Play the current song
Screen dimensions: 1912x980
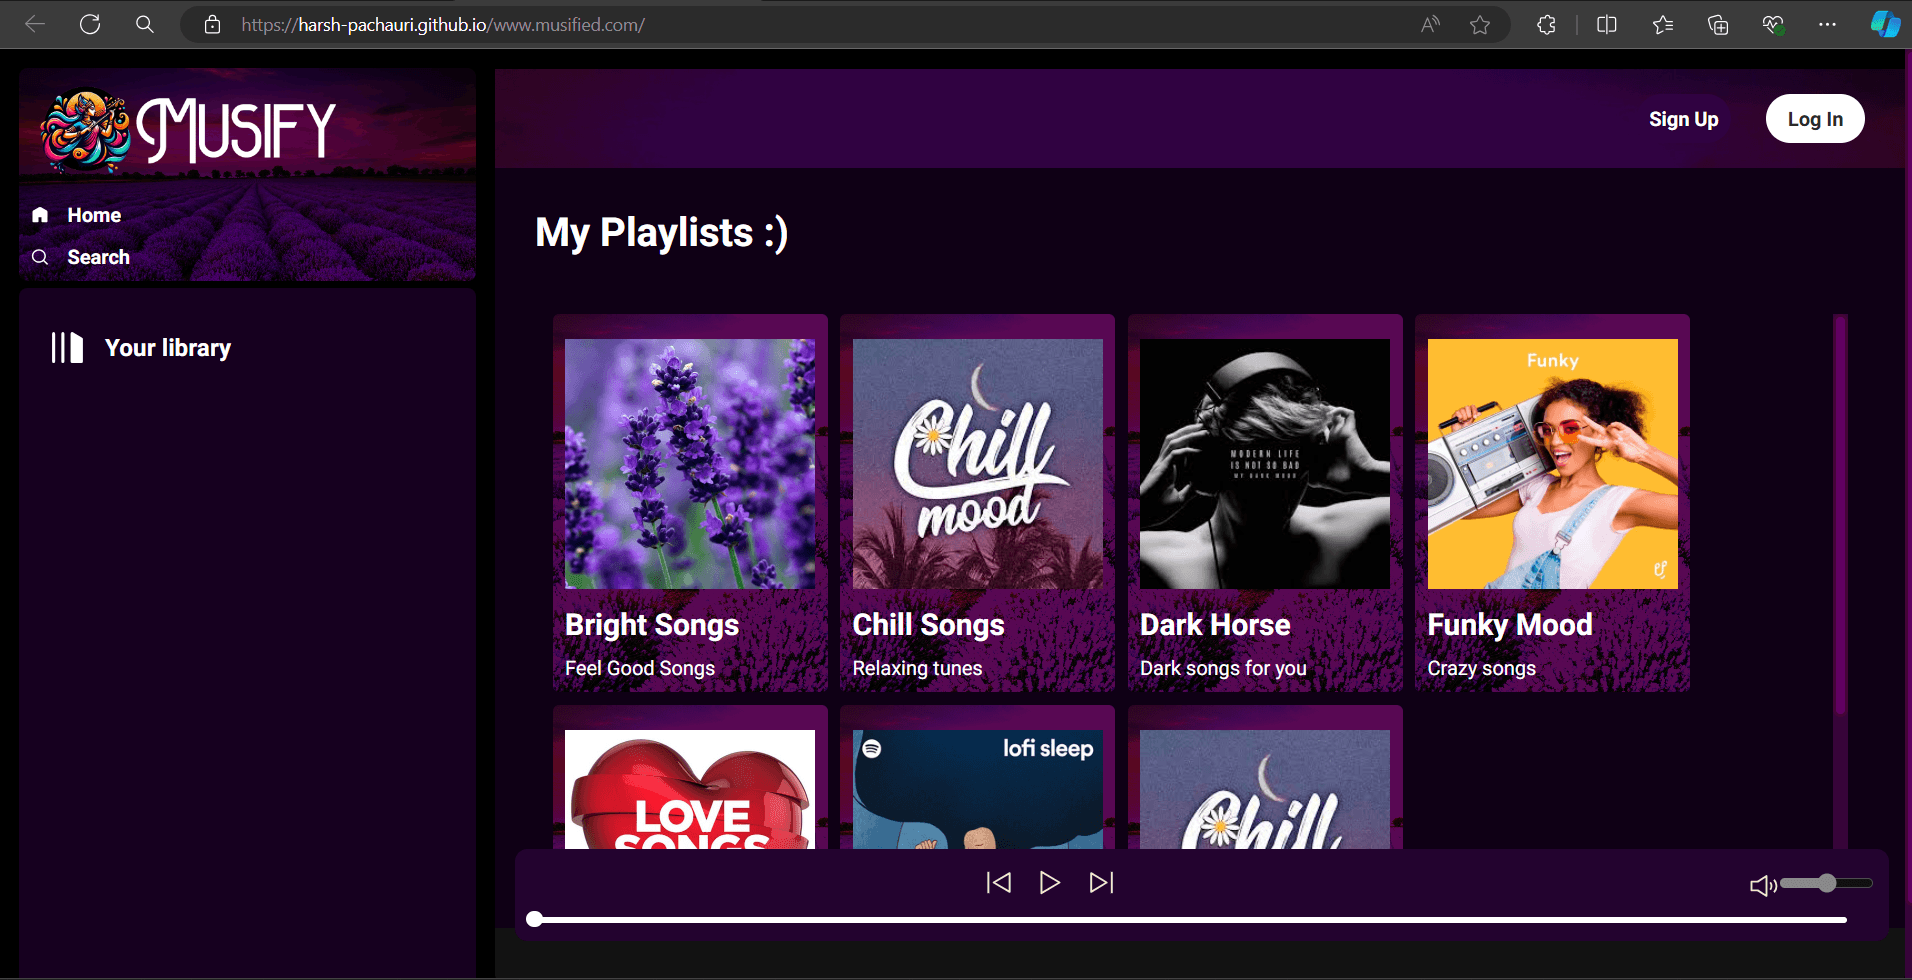[1049, 882]
